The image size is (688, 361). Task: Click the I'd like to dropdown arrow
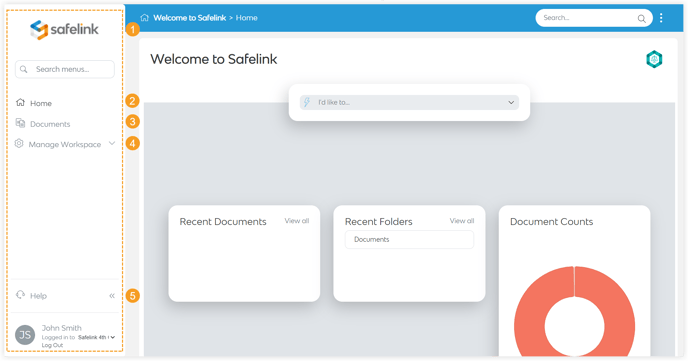(x=511, y=102)
